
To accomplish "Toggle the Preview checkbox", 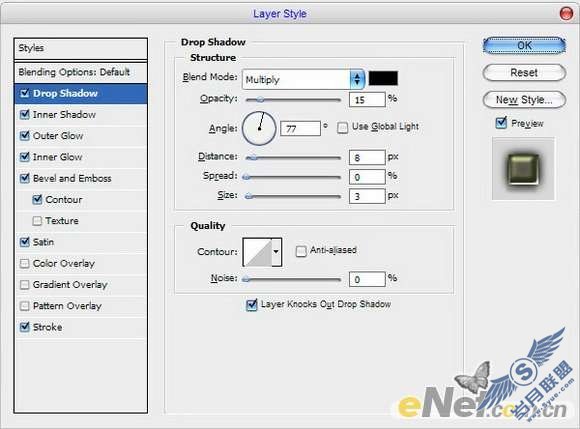I will click(501, 122).
